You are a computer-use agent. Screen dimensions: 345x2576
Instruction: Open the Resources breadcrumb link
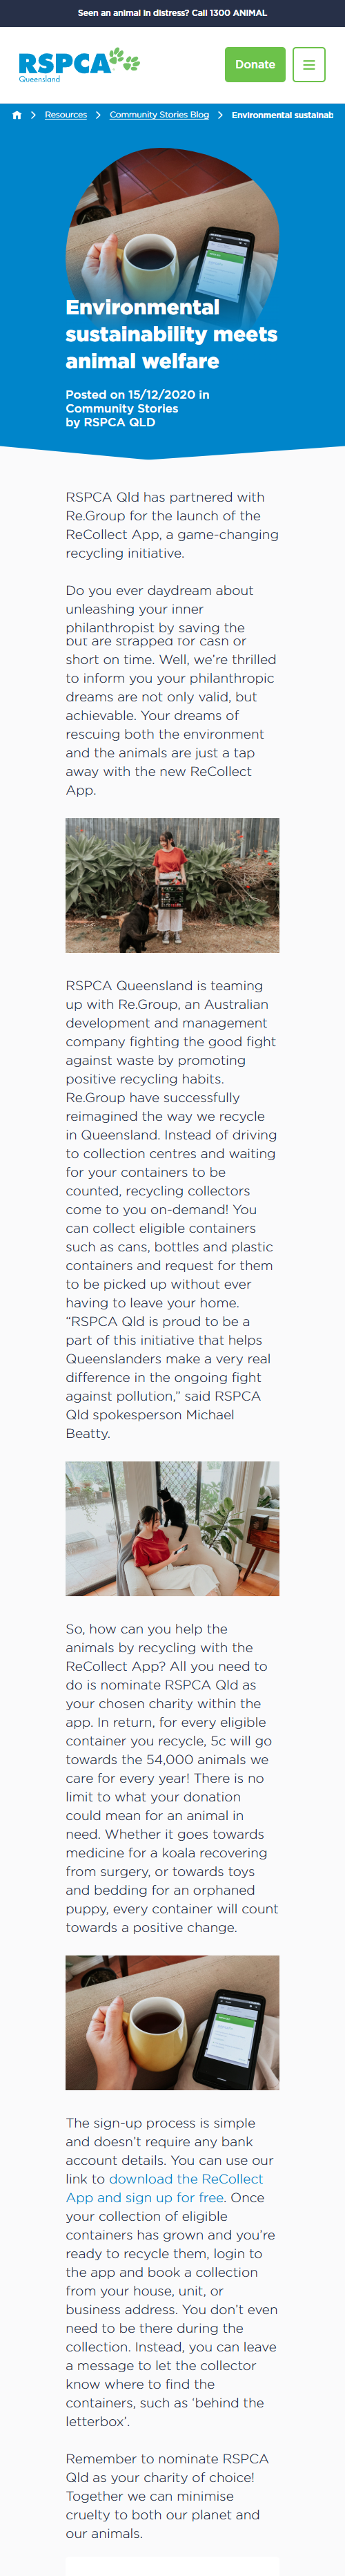(x=66, y=115)
